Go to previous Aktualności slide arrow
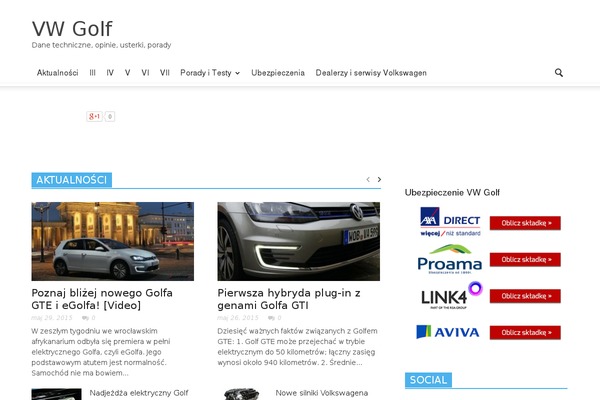The image size is (600, 400). 368,180
